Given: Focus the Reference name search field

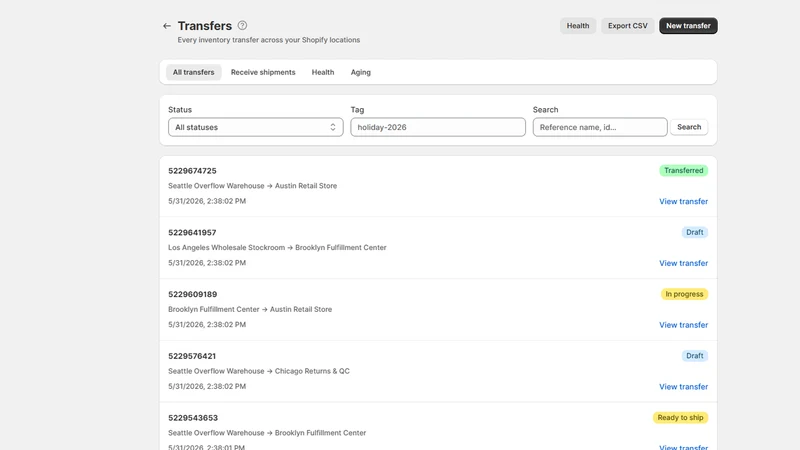Looking at the screenshot, I should pos(600,127).
